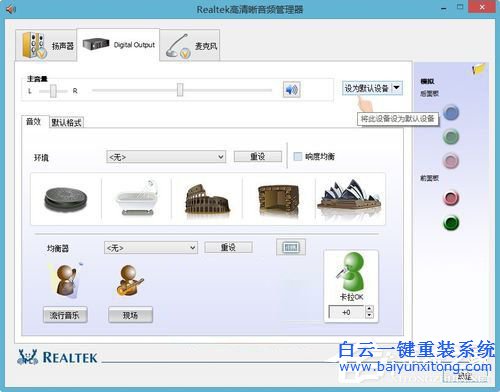500x392 pixels.
Task: Click the title bar speaker icon
Action: (x=11, y=9)
